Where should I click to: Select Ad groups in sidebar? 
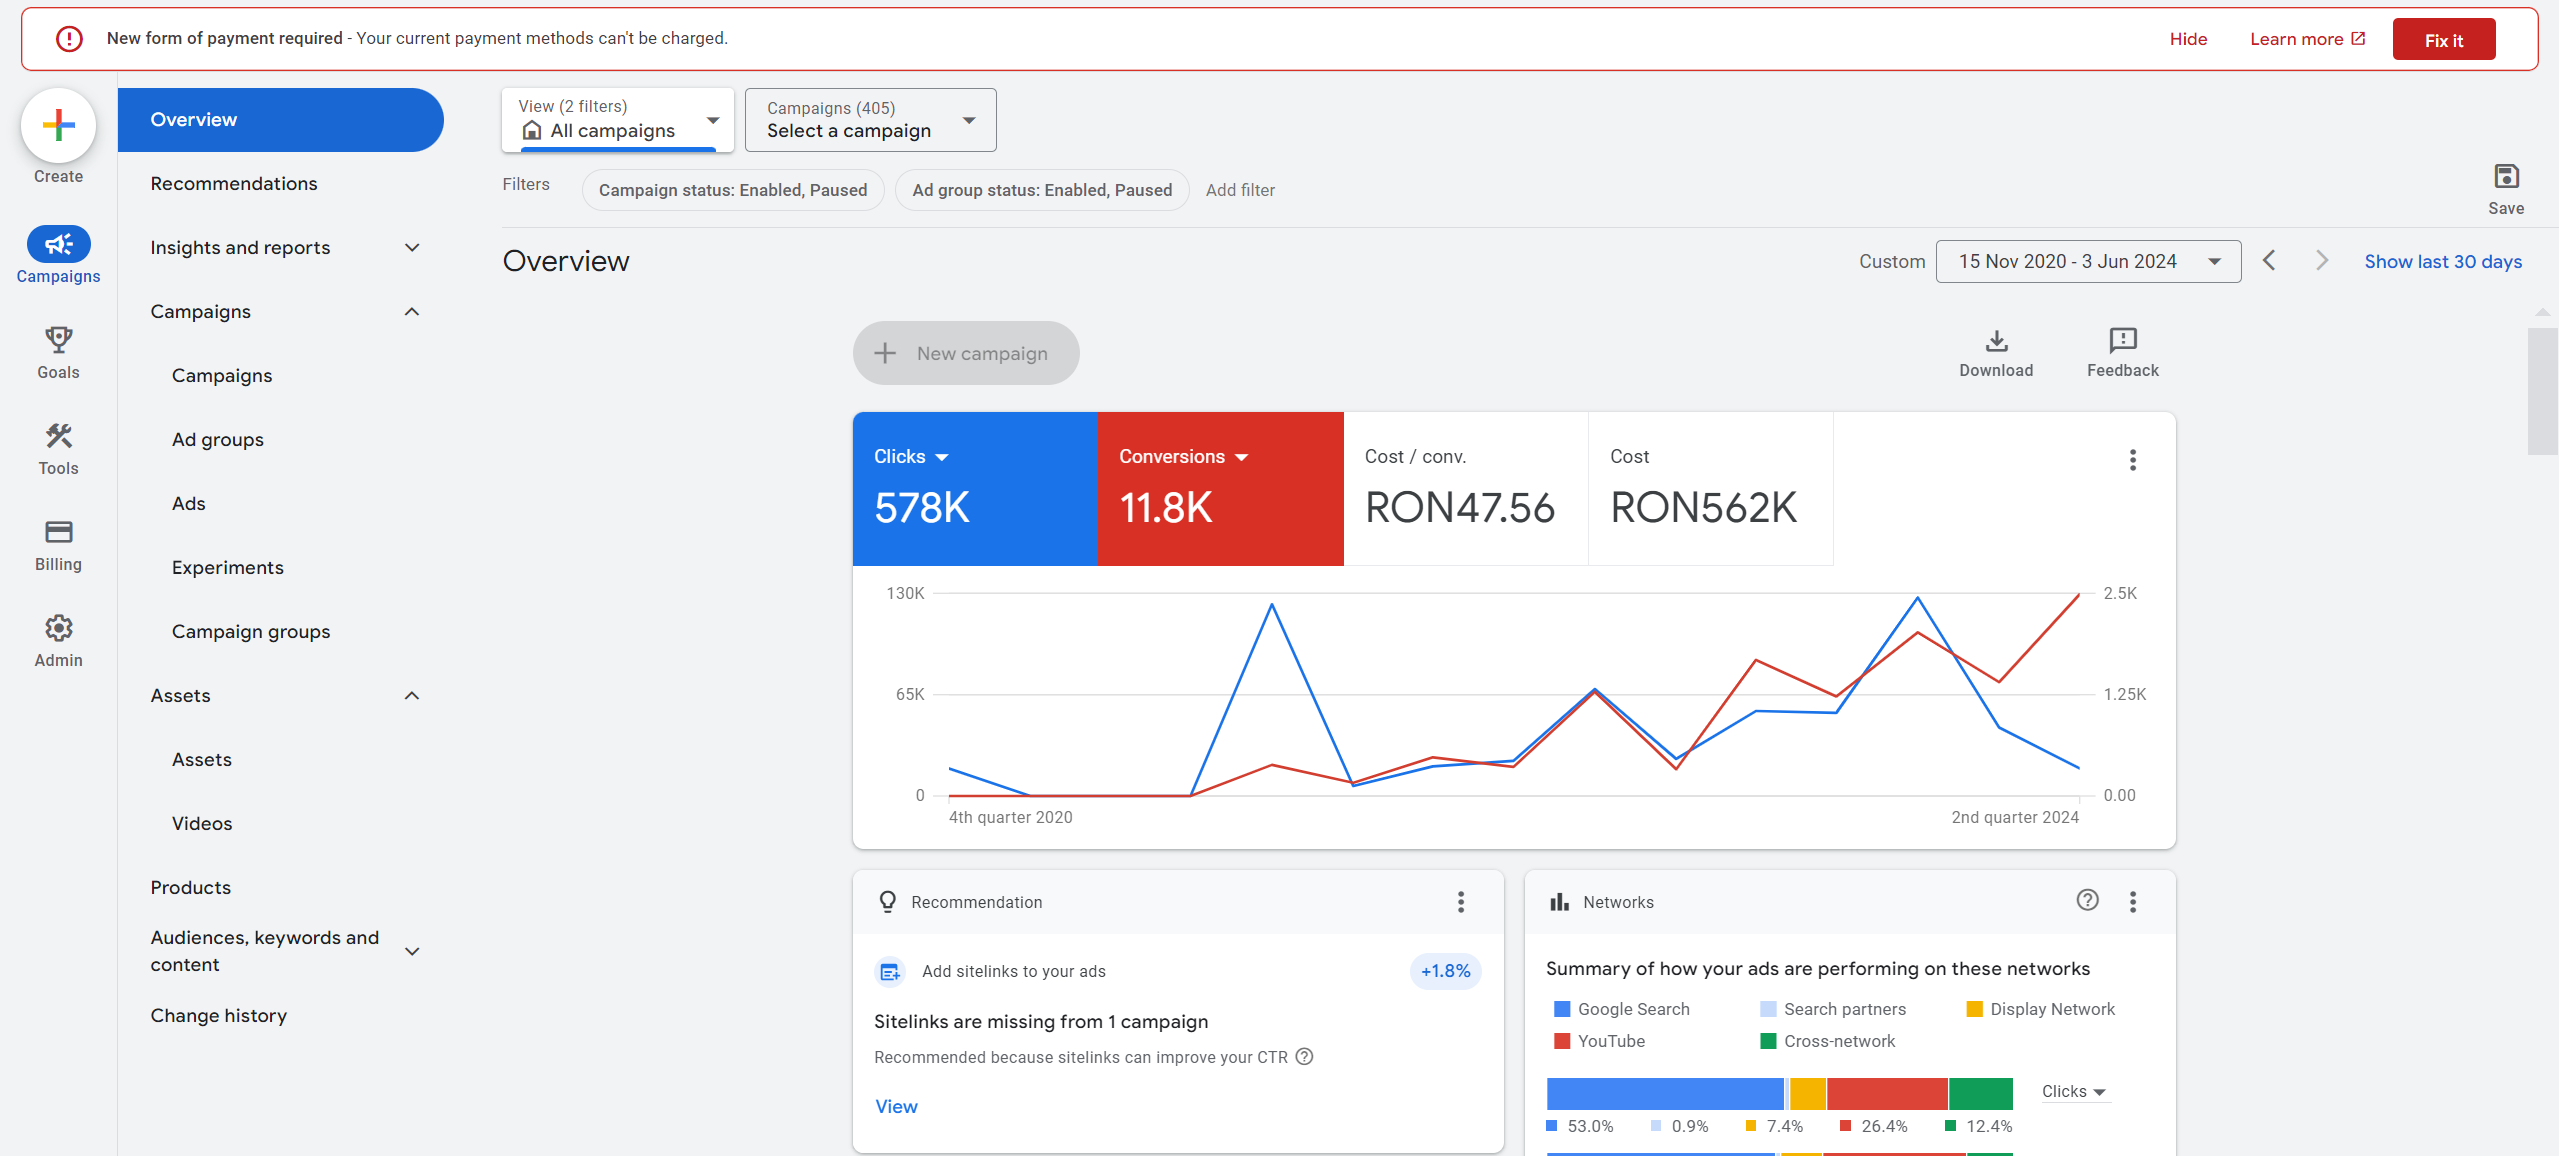coord(218,440)
